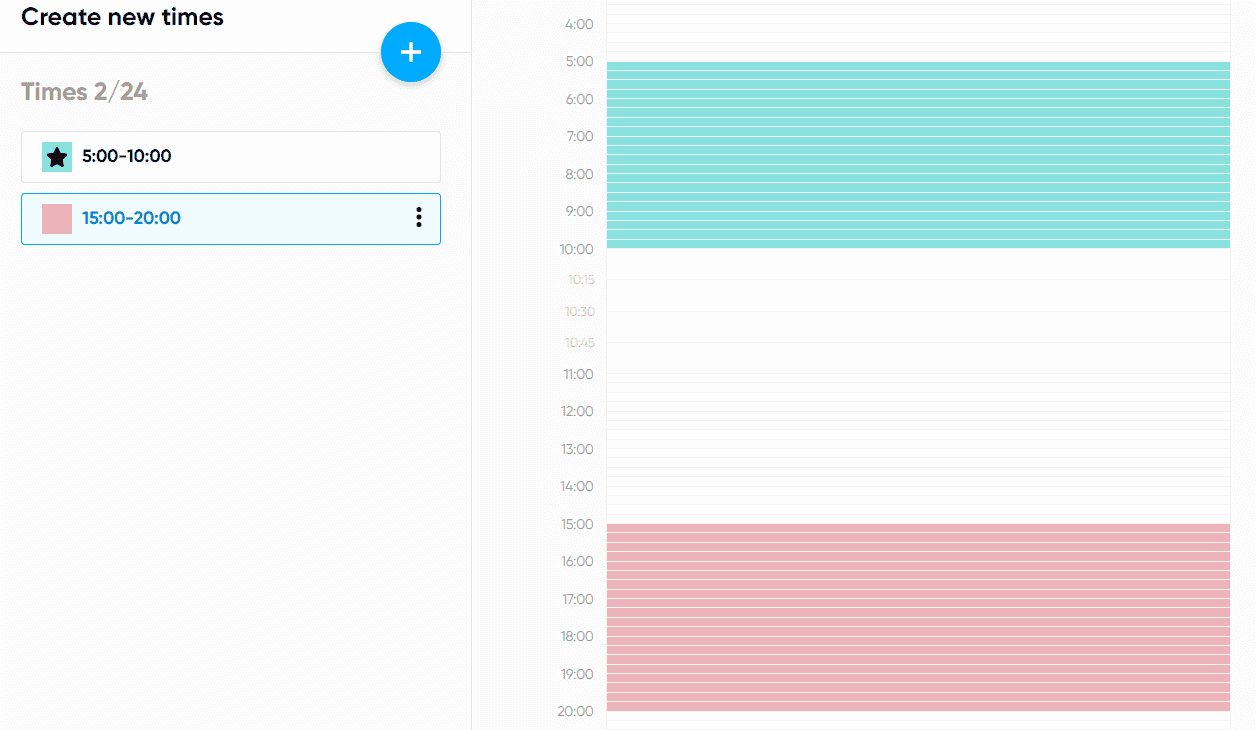Select the 5:00-10:00 time entry text

coord(127,156)
